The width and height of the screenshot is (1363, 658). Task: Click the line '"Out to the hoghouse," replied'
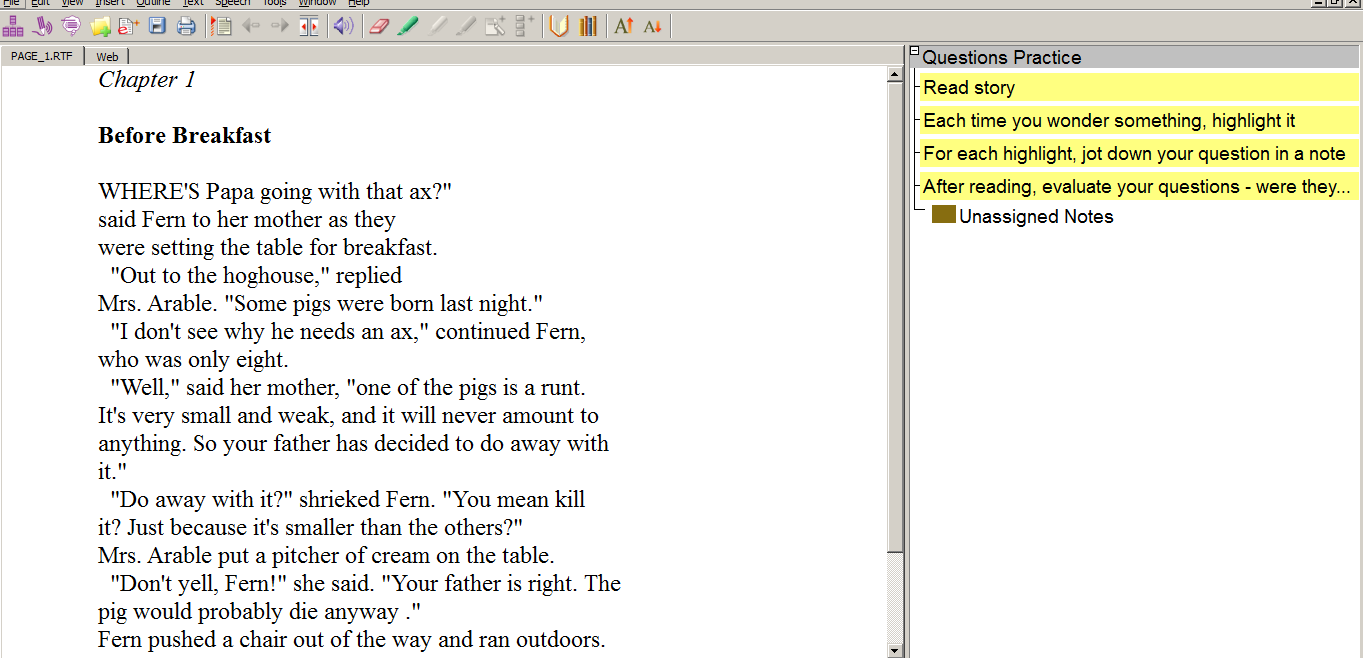[x=256, y=276]
